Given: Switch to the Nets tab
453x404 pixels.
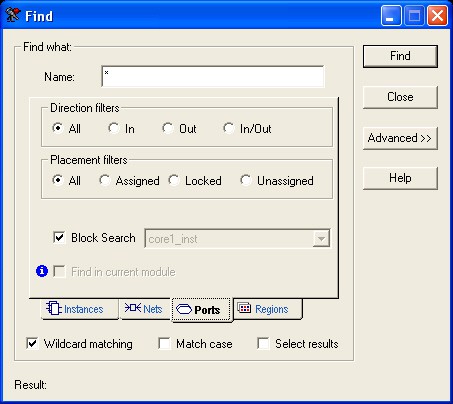Looking at the screenshot, I should 145,309.
